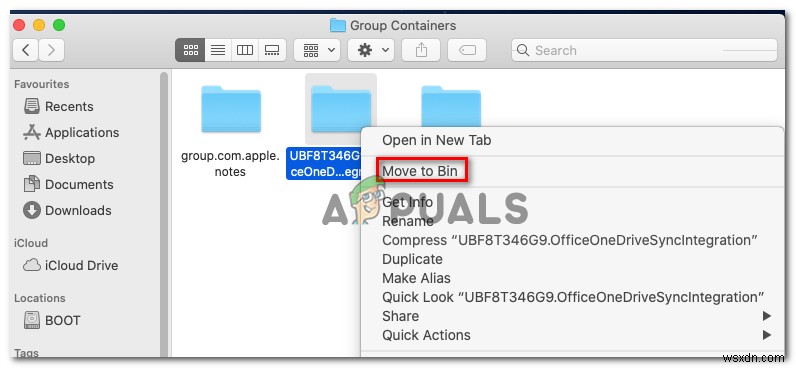Zoom the window with green button
The image size is (796, 368).
click(x=59, y=25)
